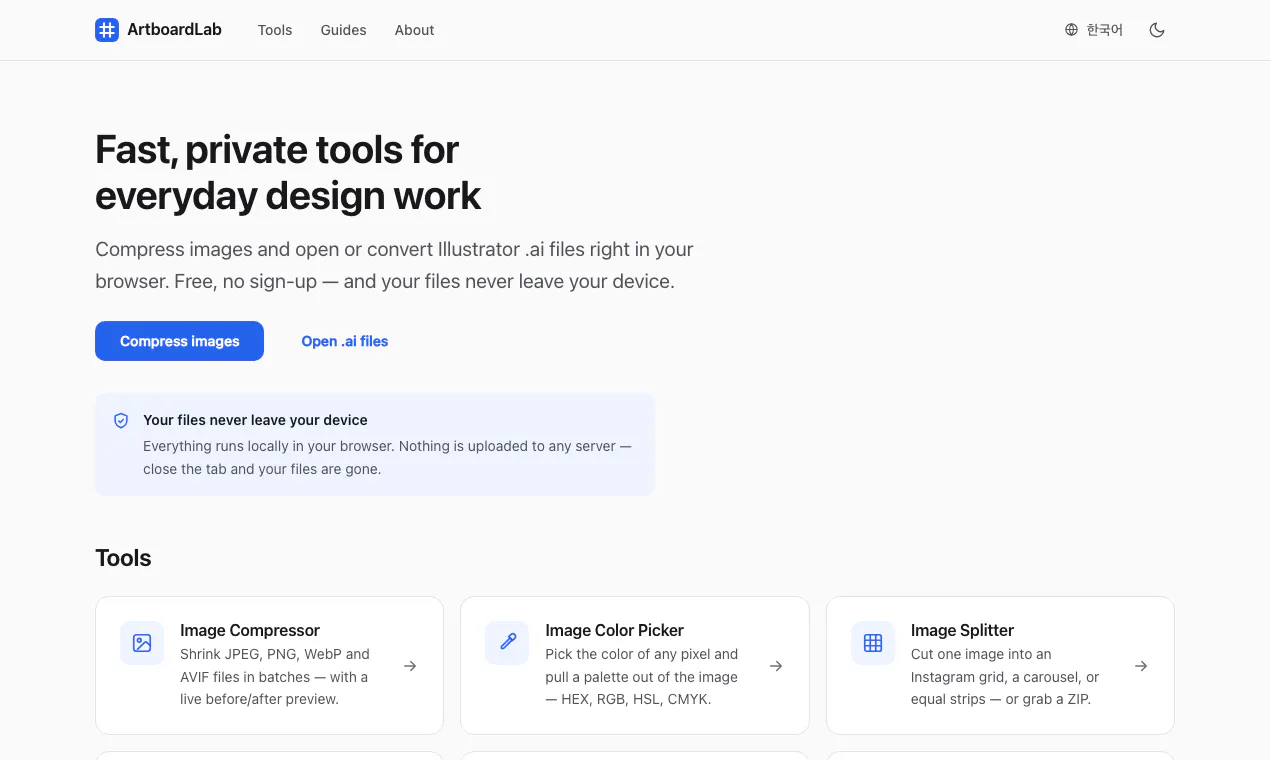The image size is (1270, 760).
Task: Click the Image Color Picker arrow
Action: [x=776, y=666]
